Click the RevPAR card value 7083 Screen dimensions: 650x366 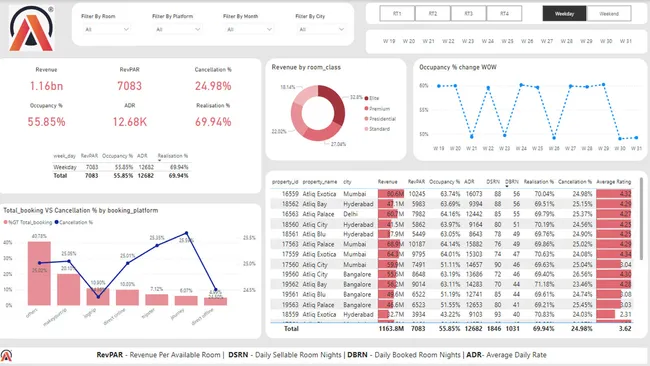pyautogui.click(x=129, y=86)
